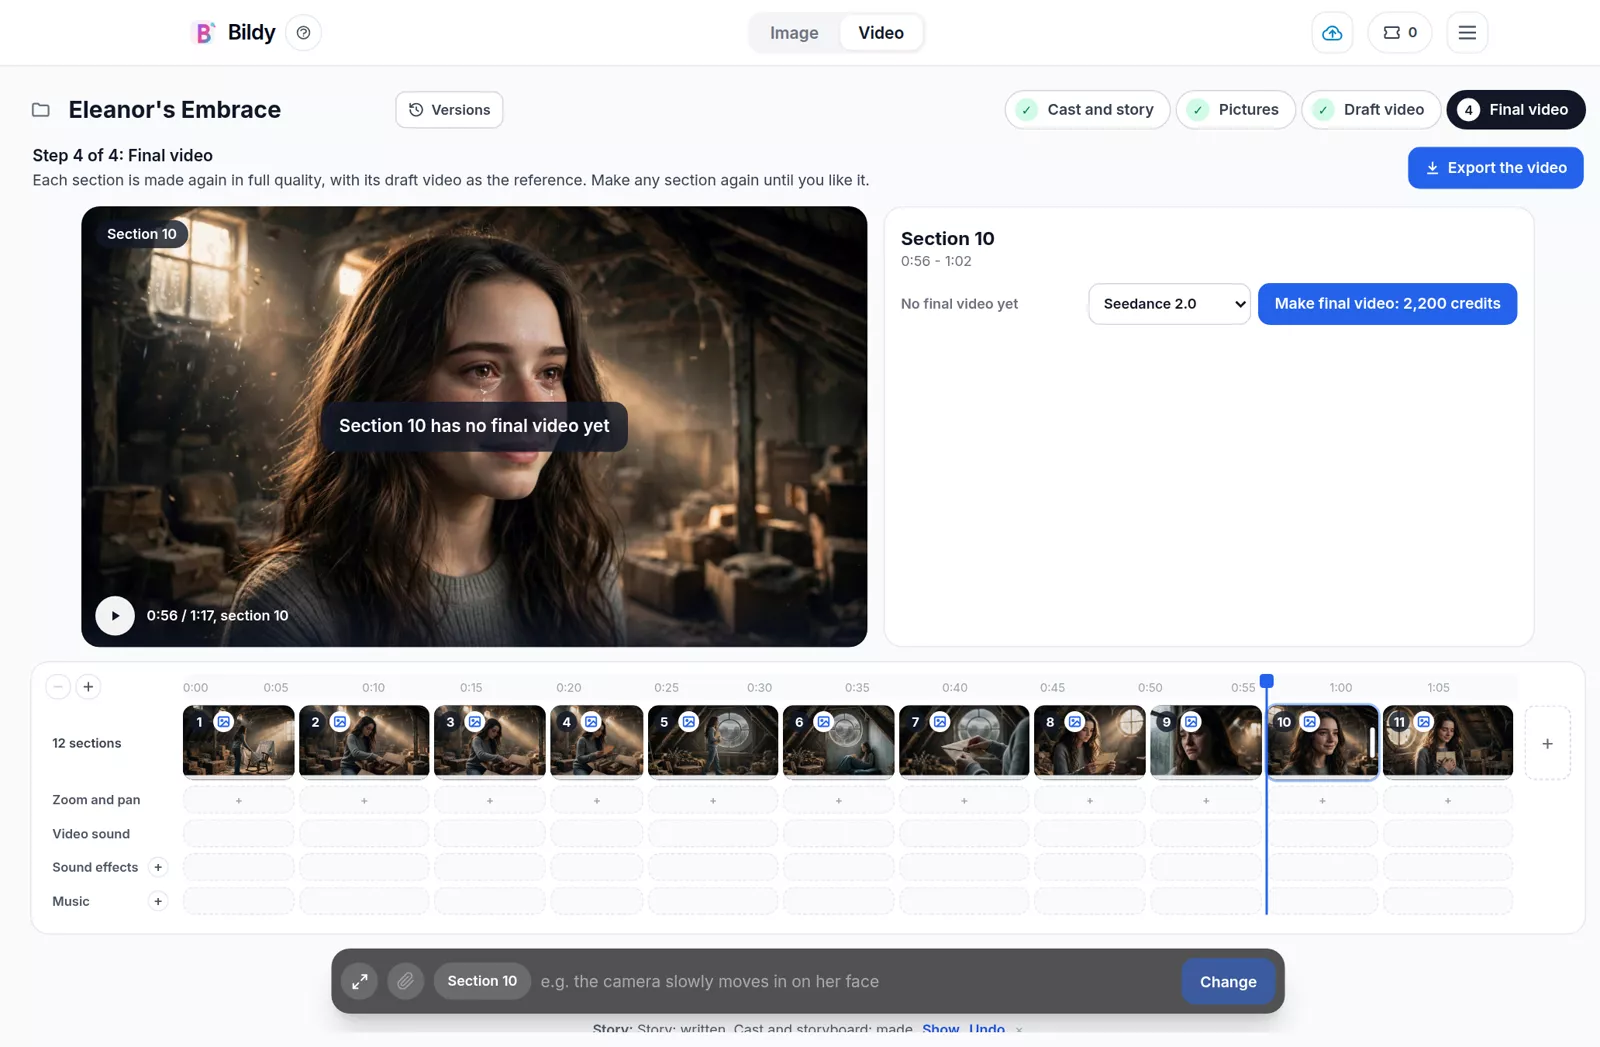Open the cloud upload icon
Image resolution: width=1600 pixels, height=1047 pixels.
pyautogui.click(x=1332, y=33)
